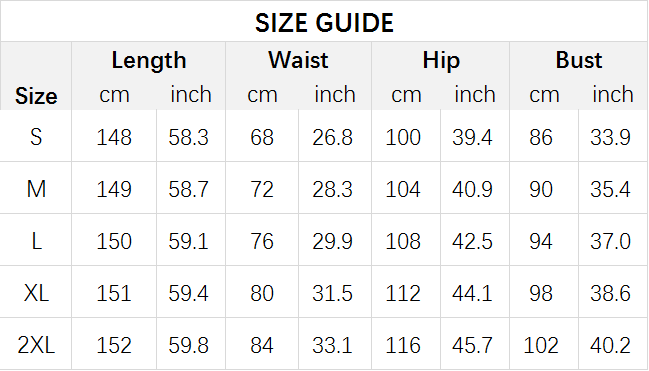Screen dimensions: 649x371
Task: Click the 59.8 inch length cell
Action: (188, 345)
